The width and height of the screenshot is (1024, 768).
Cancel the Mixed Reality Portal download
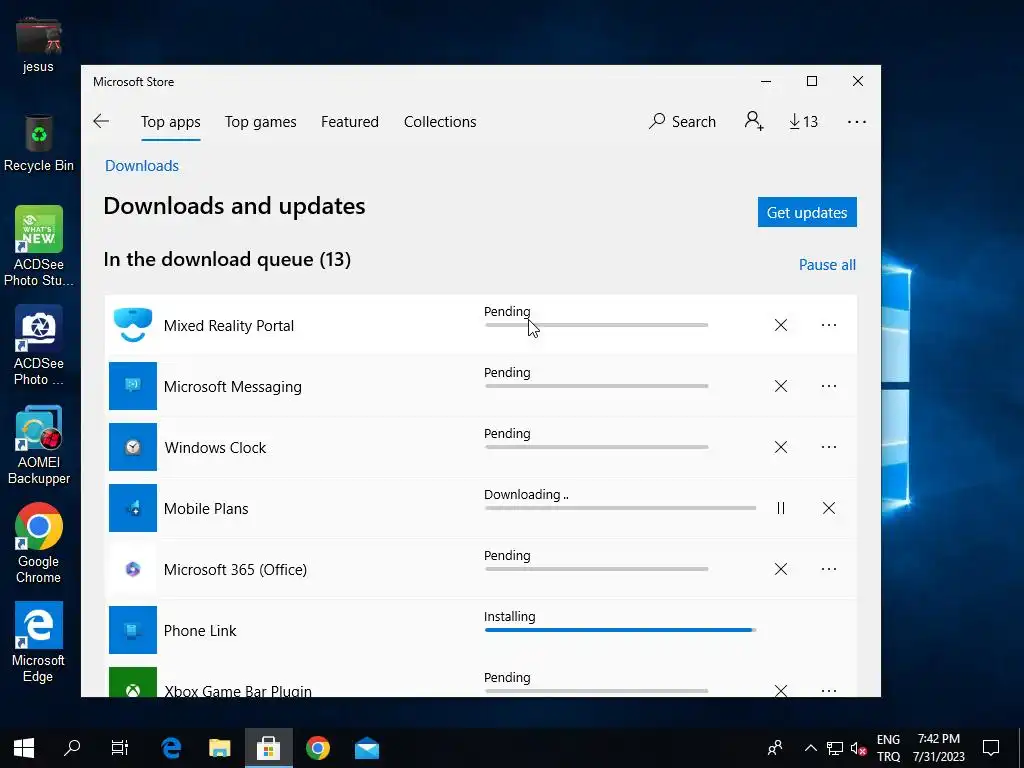(x=780, y=325)
